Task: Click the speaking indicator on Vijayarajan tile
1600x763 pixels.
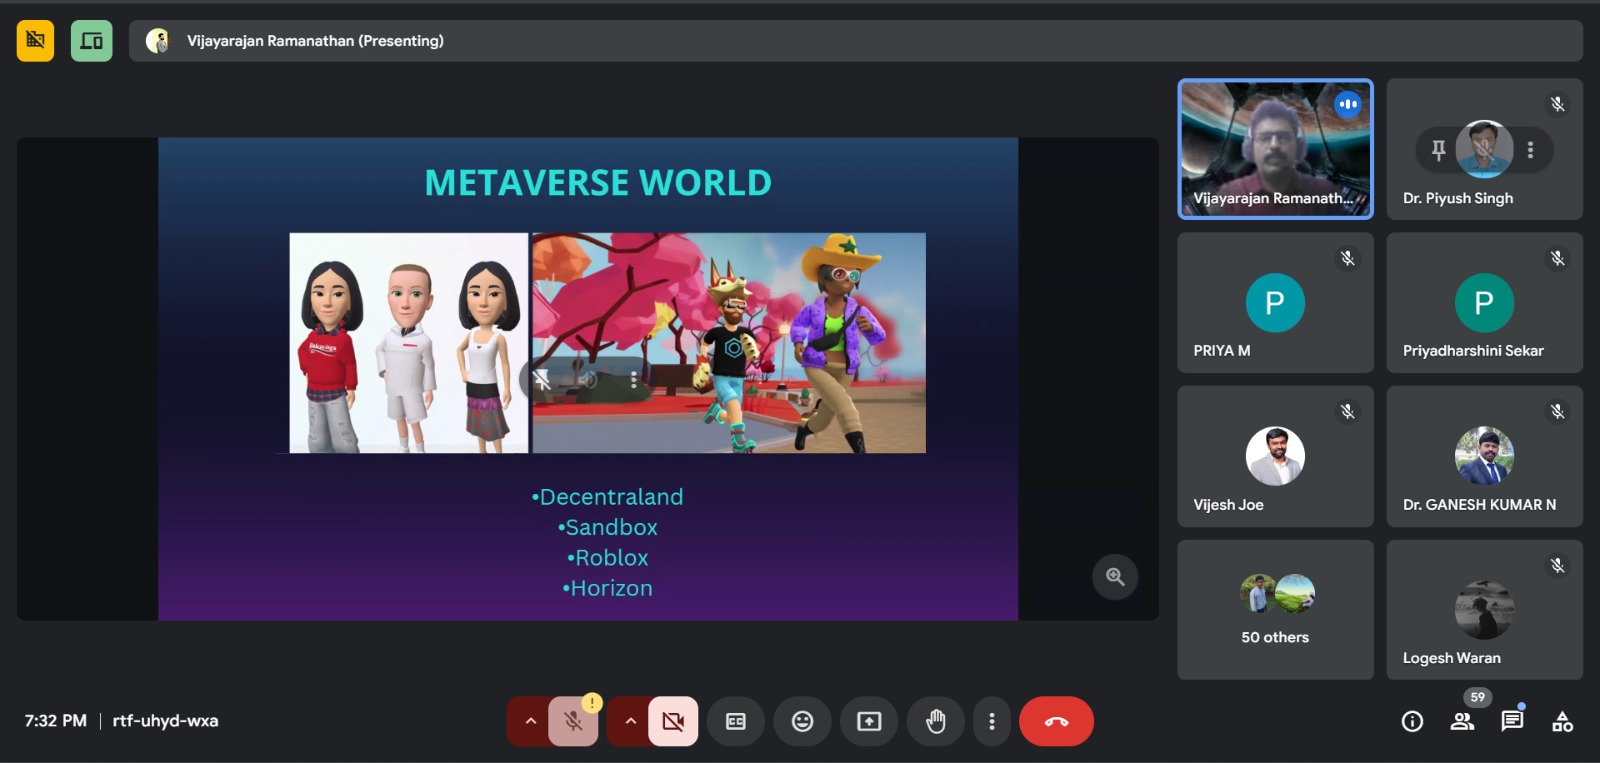Action: point(1347,104)
